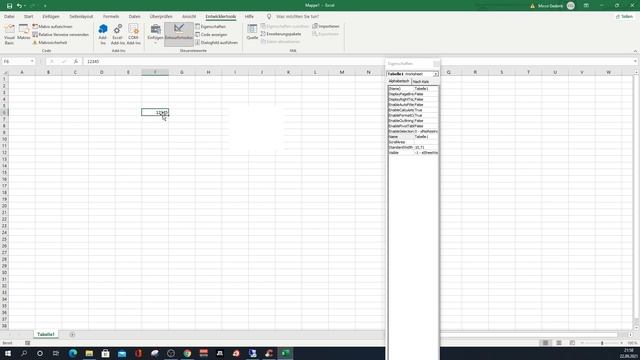Expand the formula bar chevron
Viewport: 640px width, 360px height.
(636, 61)
